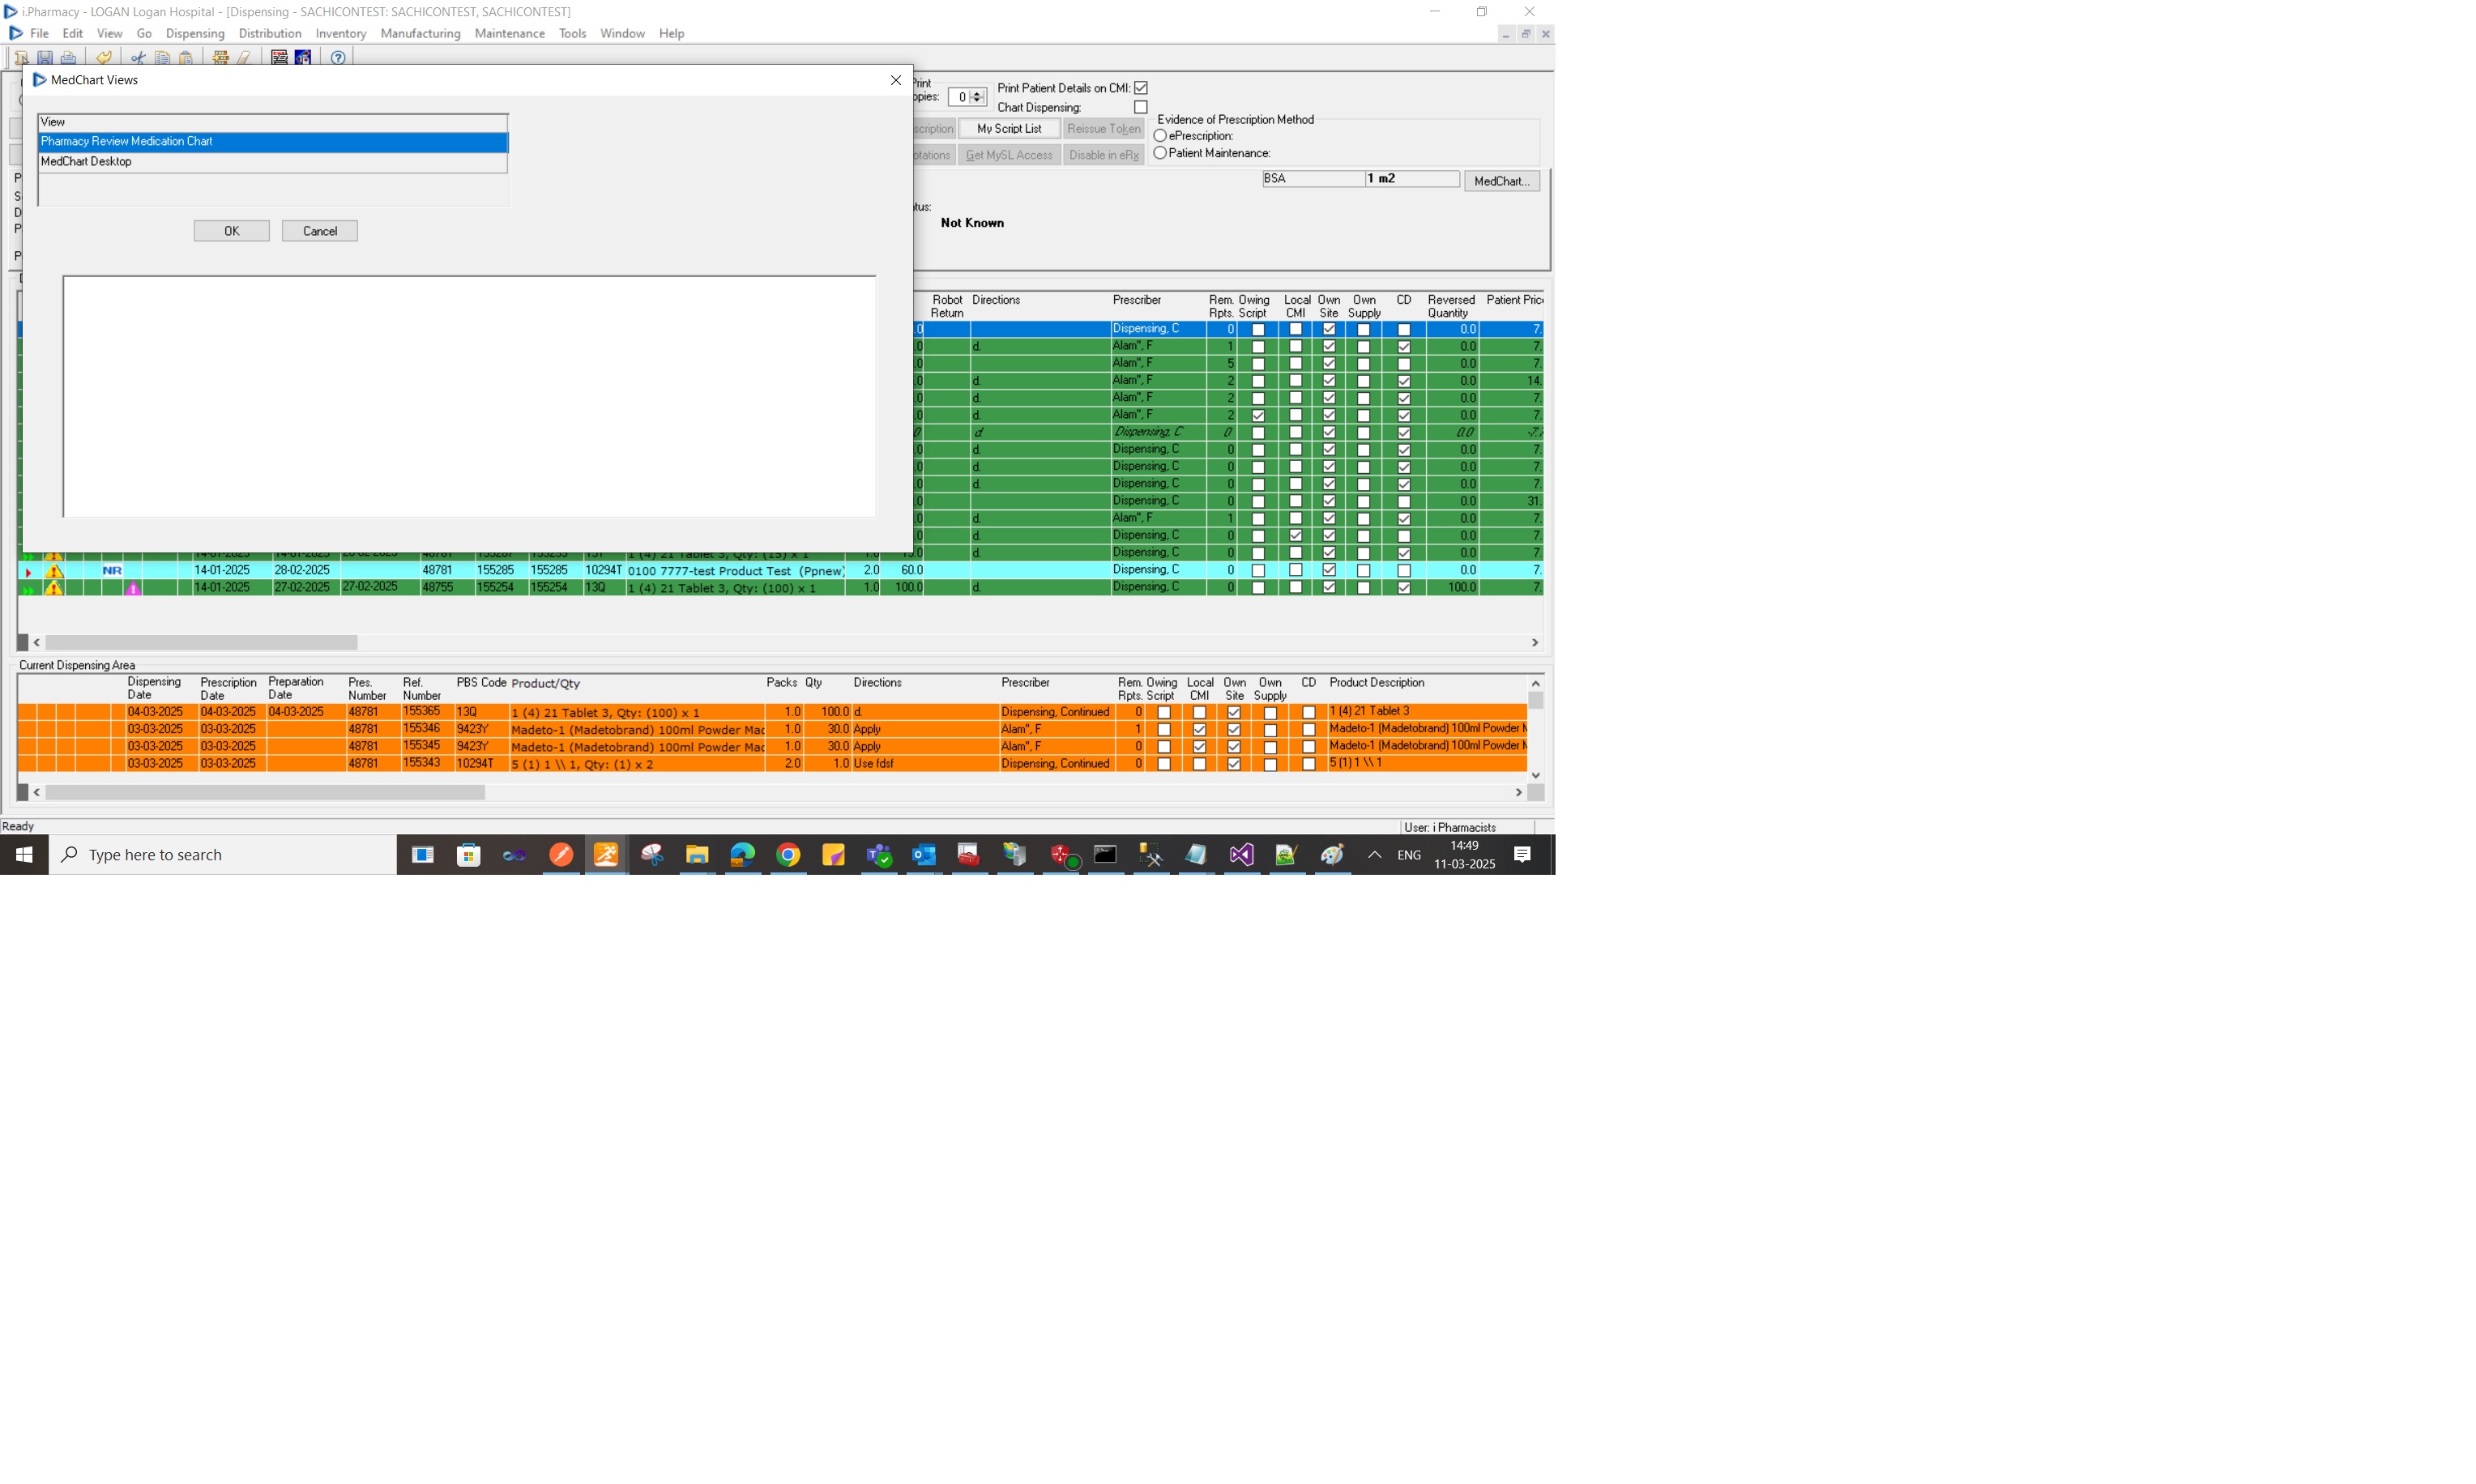The image size is (2476, 1484).
Task: Click the yellow Undo arrow toolbar icon
Action: tap(104, 58)
